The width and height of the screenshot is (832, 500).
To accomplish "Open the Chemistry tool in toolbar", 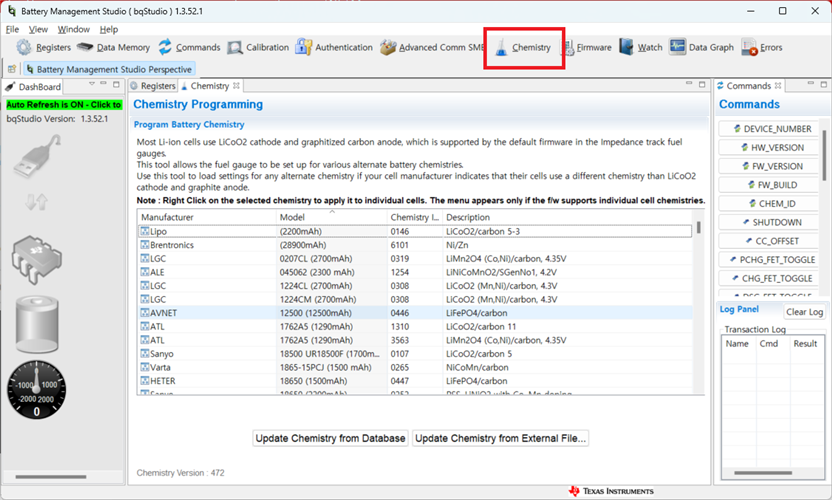I will coord(523,48).
